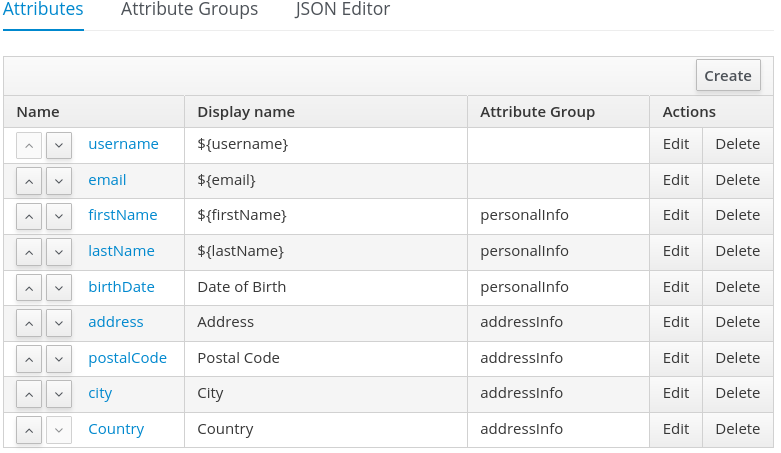Open the city attribute link
Viewport: 781px width, 453px height.
coord(100,393)
